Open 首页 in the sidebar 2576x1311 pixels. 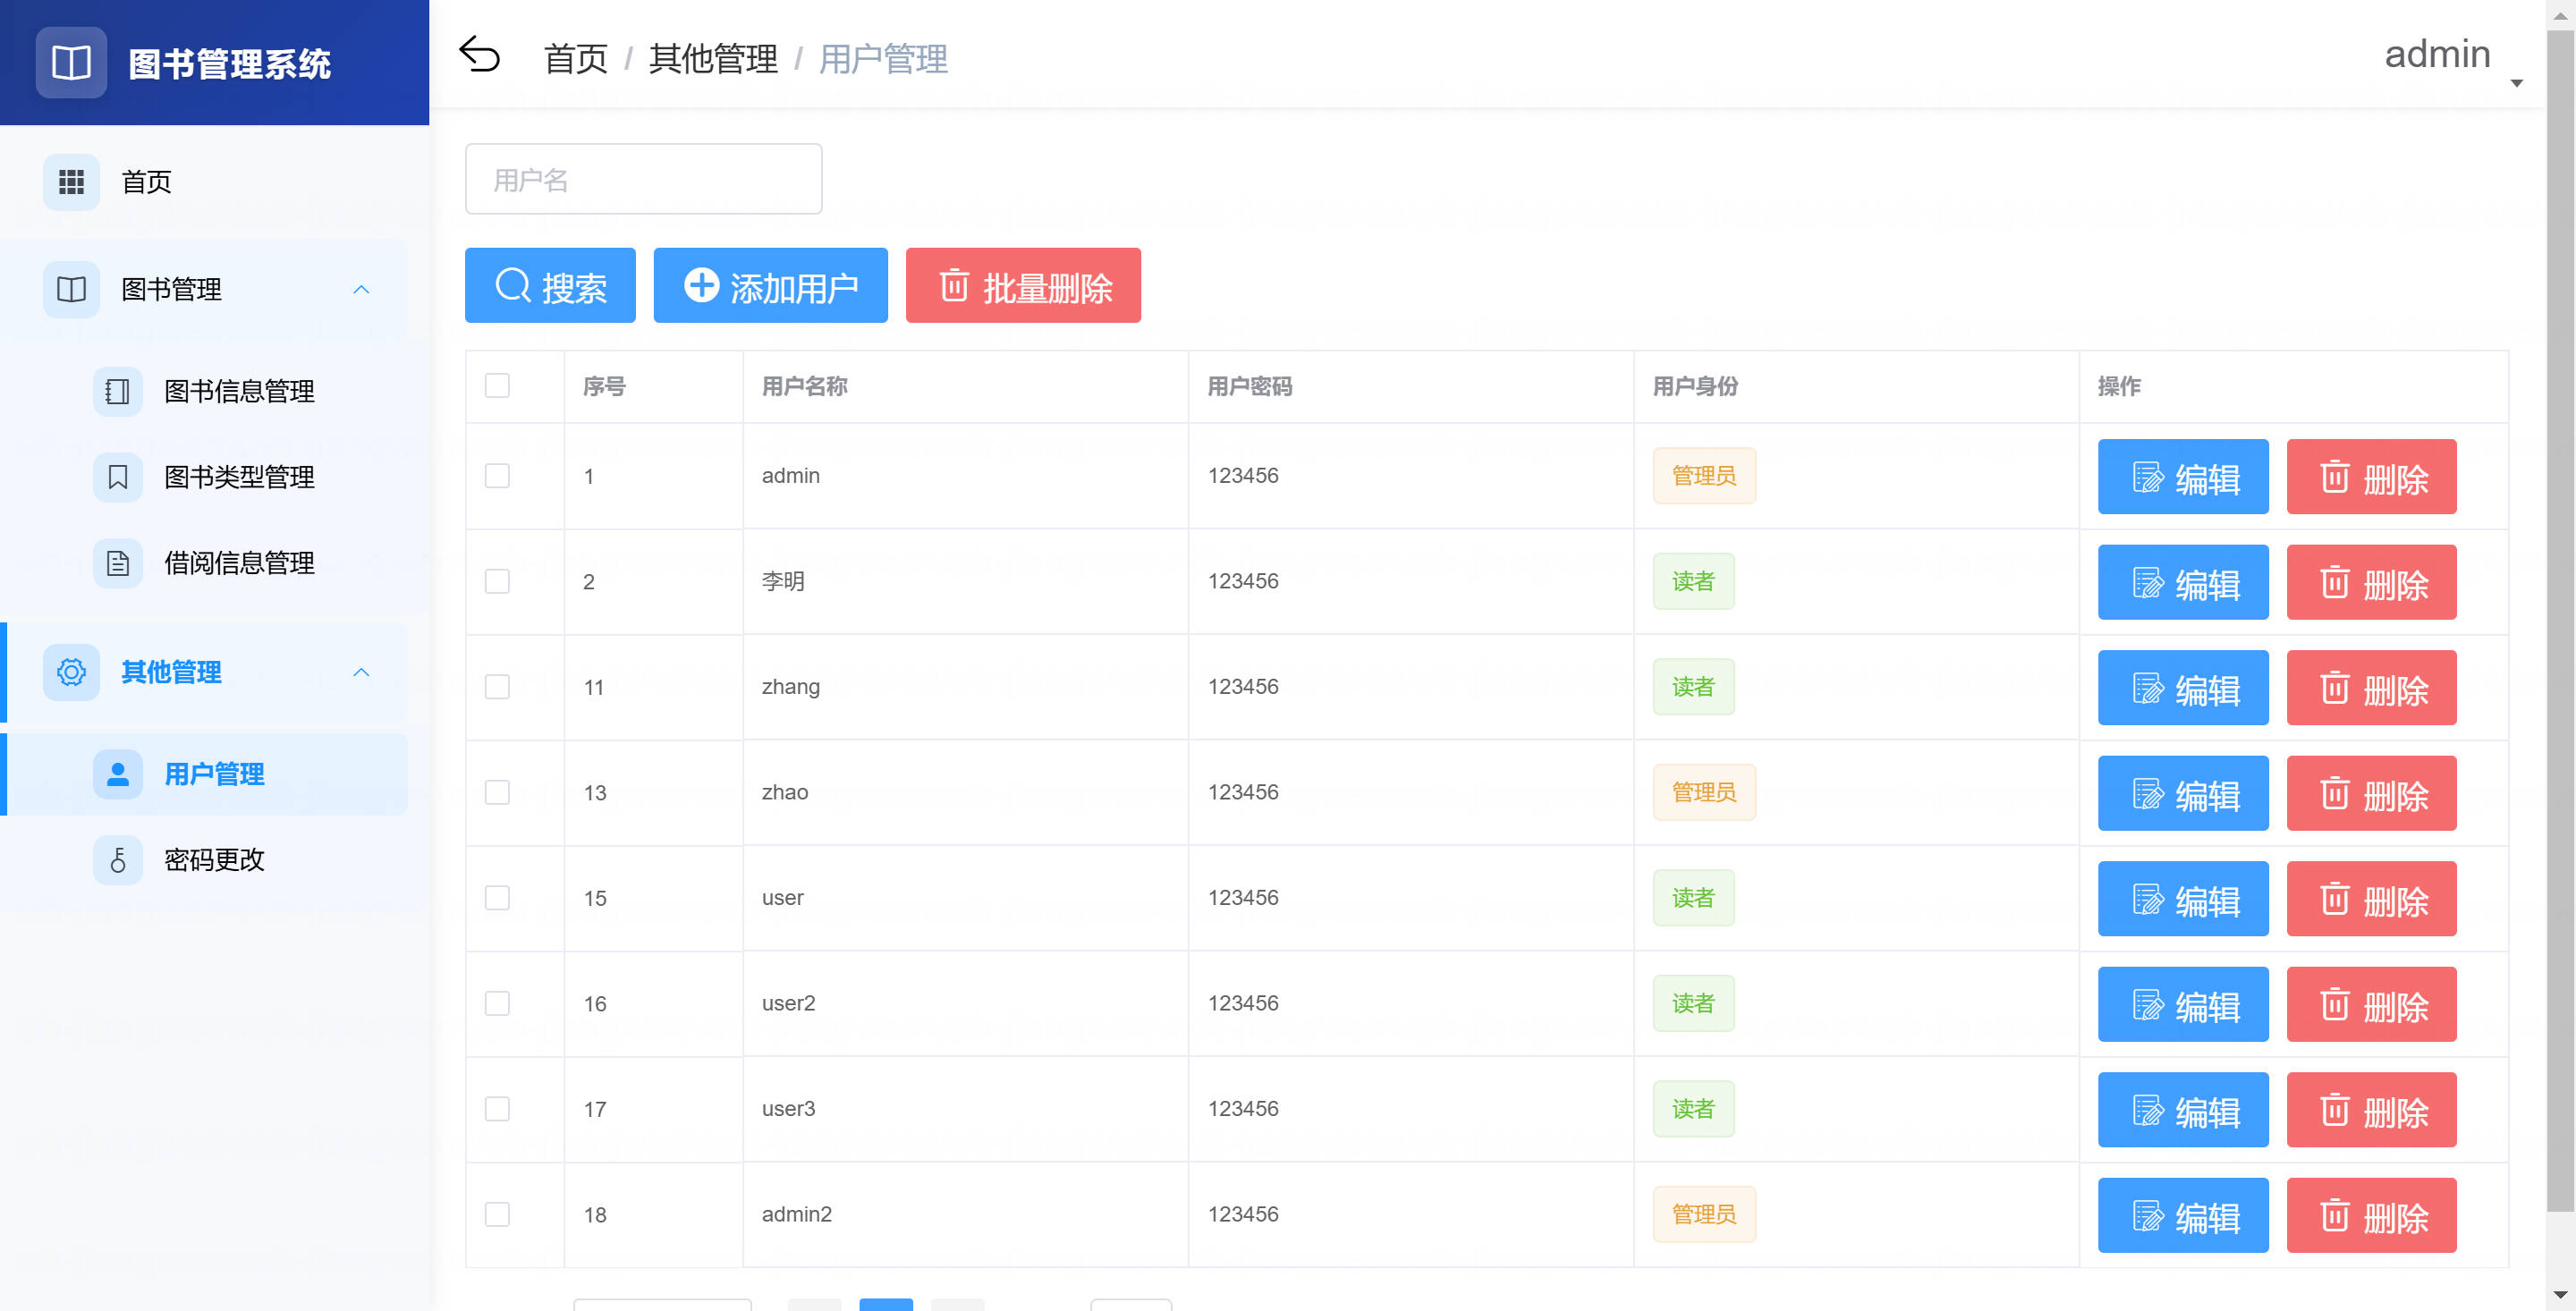coord(204,182)
